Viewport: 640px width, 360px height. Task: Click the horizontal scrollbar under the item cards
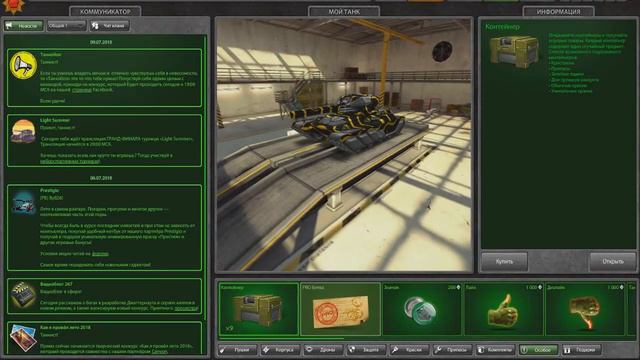(282, 338)
